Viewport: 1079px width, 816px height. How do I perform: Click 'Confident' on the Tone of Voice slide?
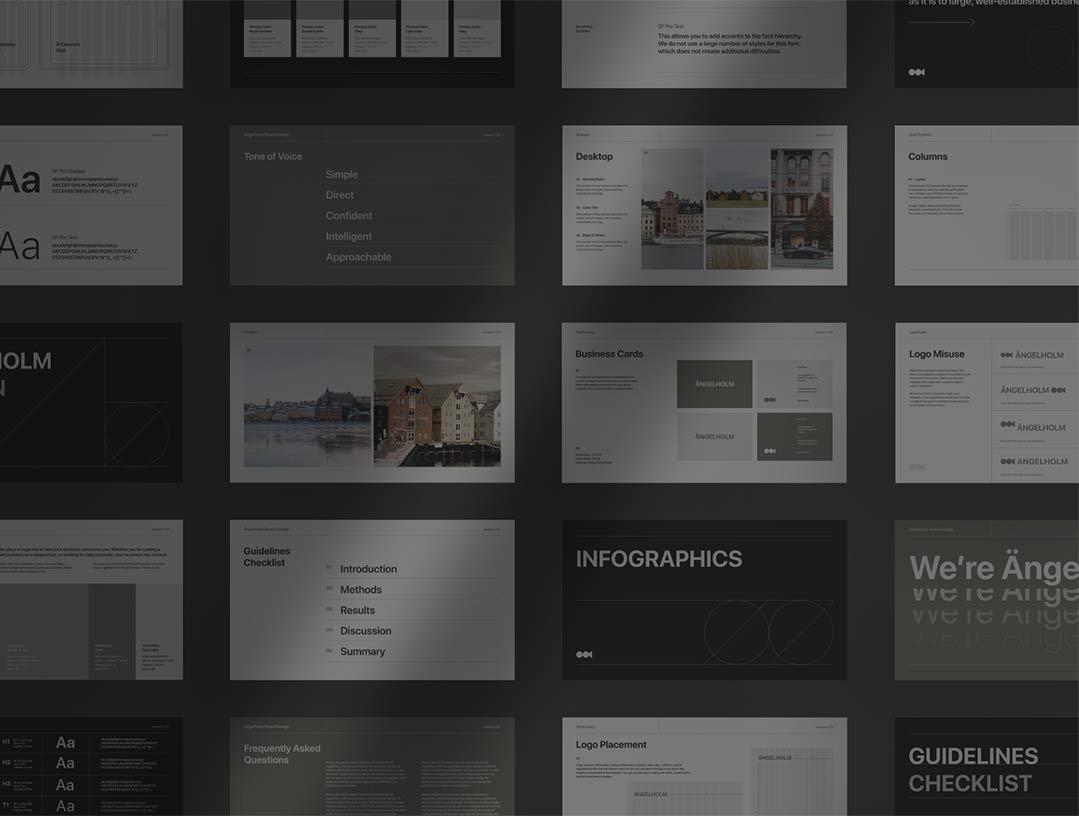tap(348, 216)
